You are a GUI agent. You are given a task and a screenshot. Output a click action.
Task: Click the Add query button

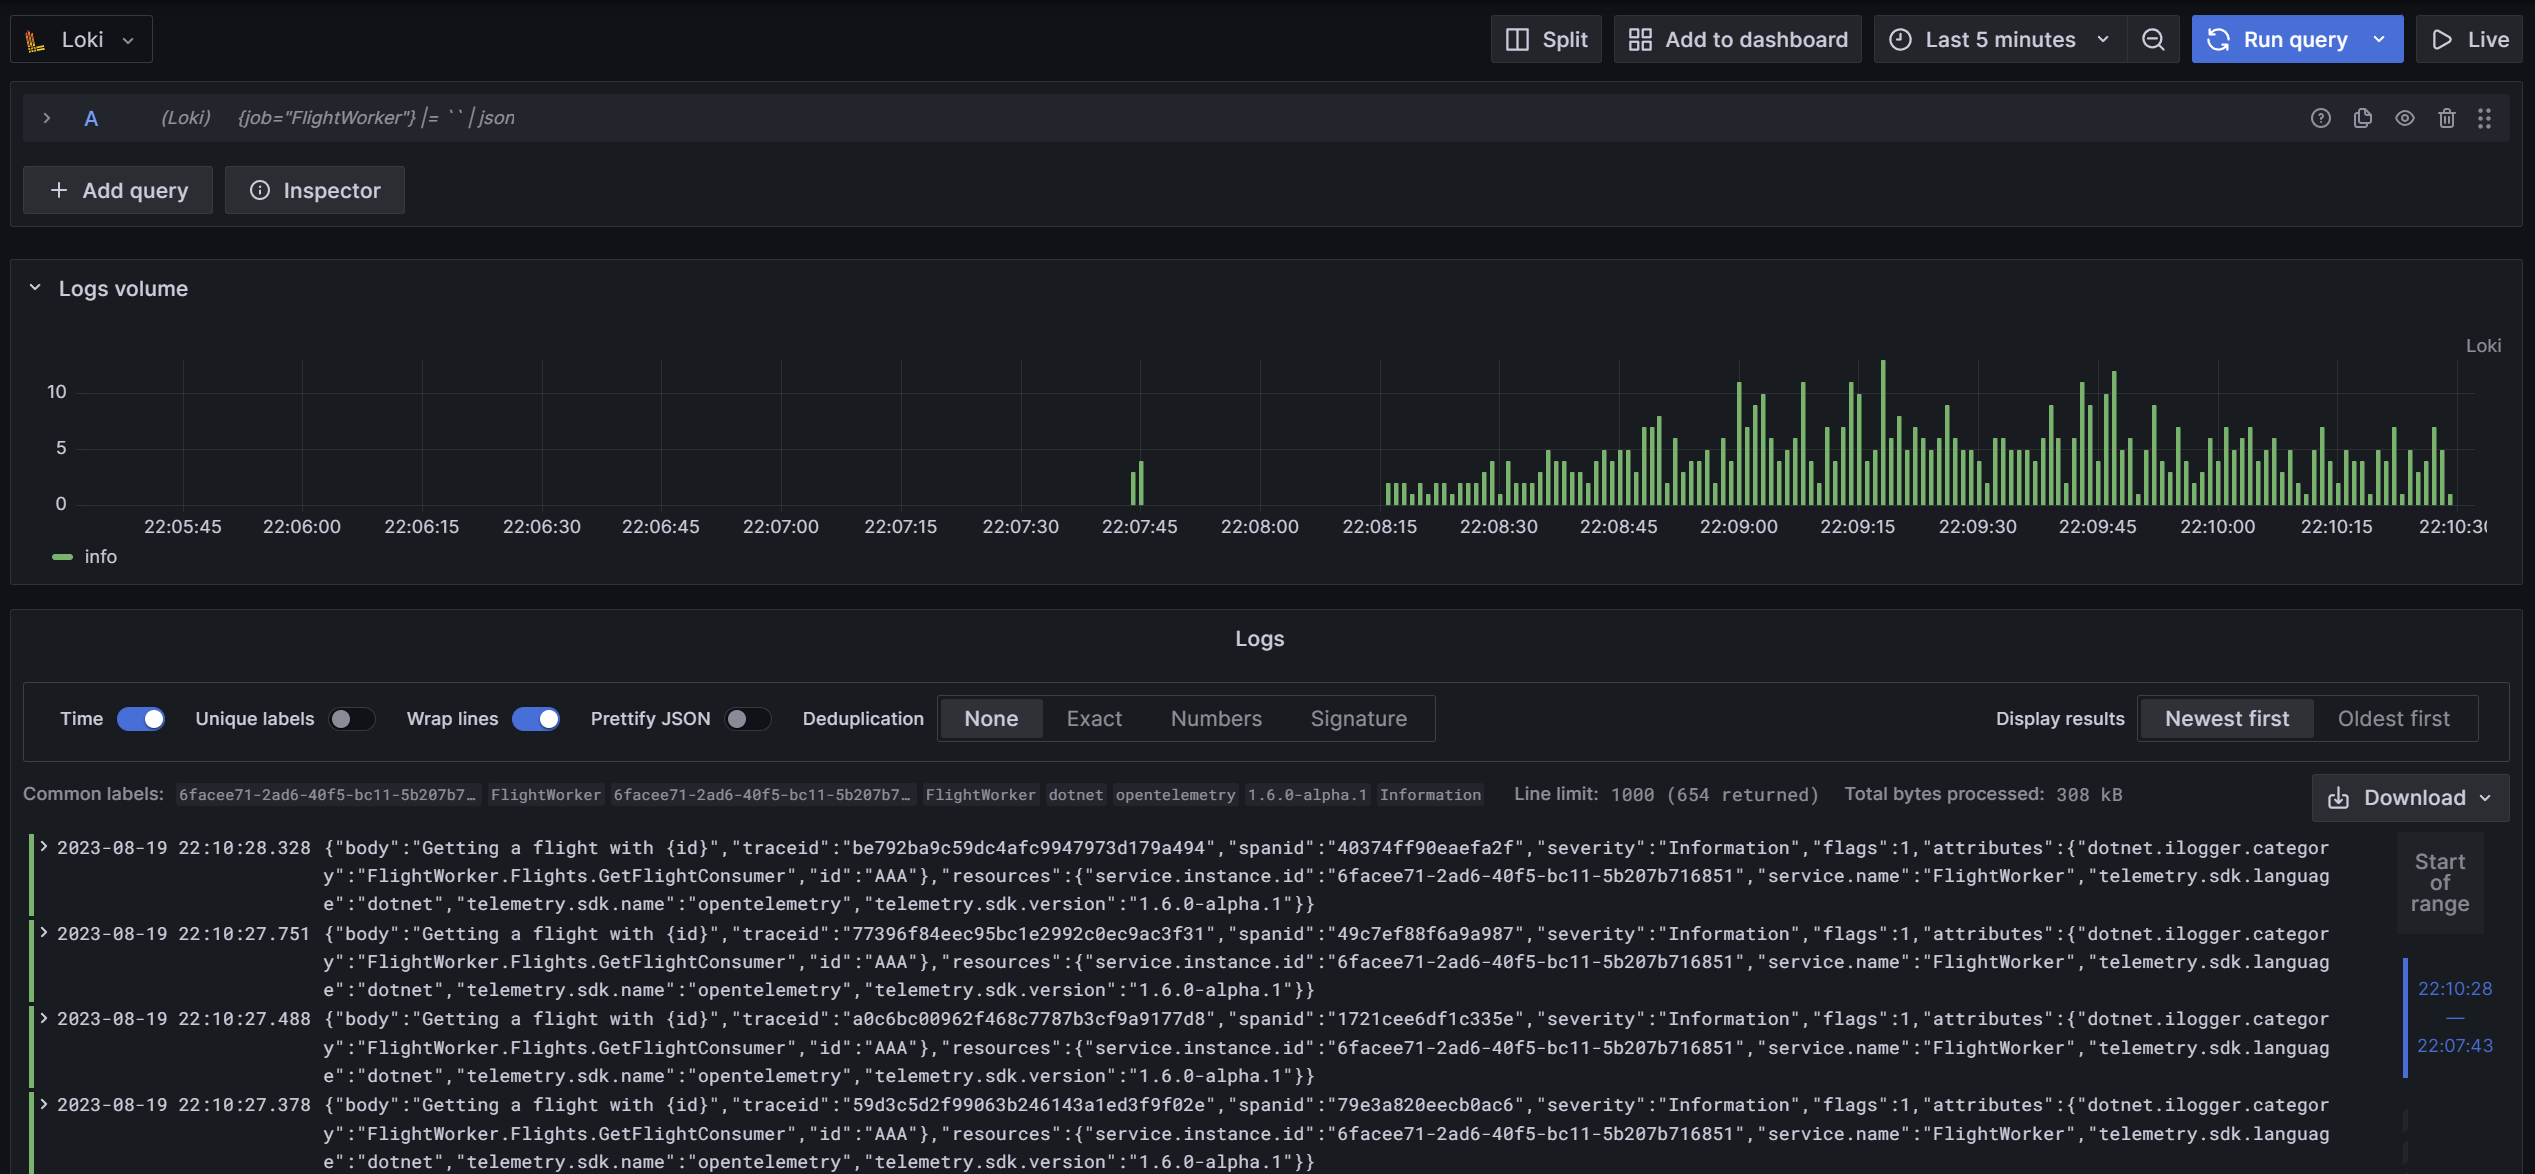coord(118,190)
